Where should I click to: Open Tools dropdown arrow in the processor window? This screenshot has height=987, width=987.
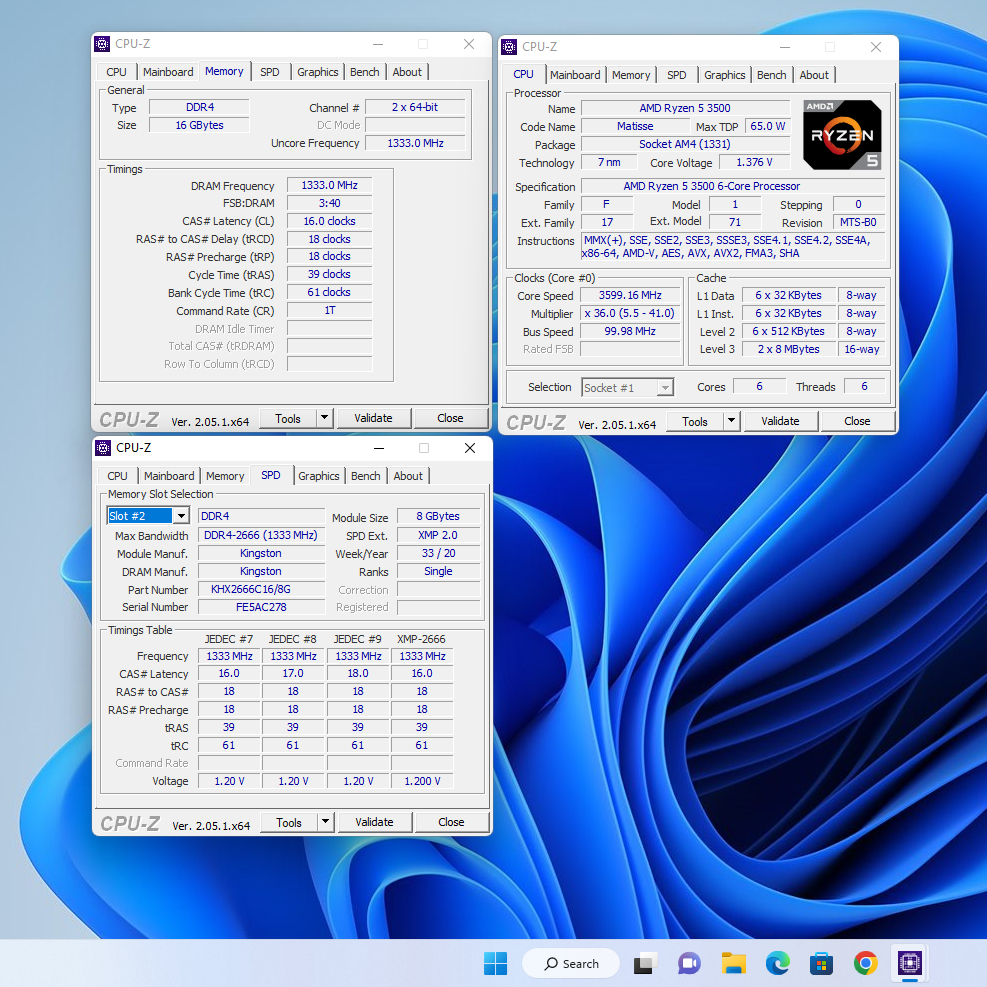coord(731,421)
